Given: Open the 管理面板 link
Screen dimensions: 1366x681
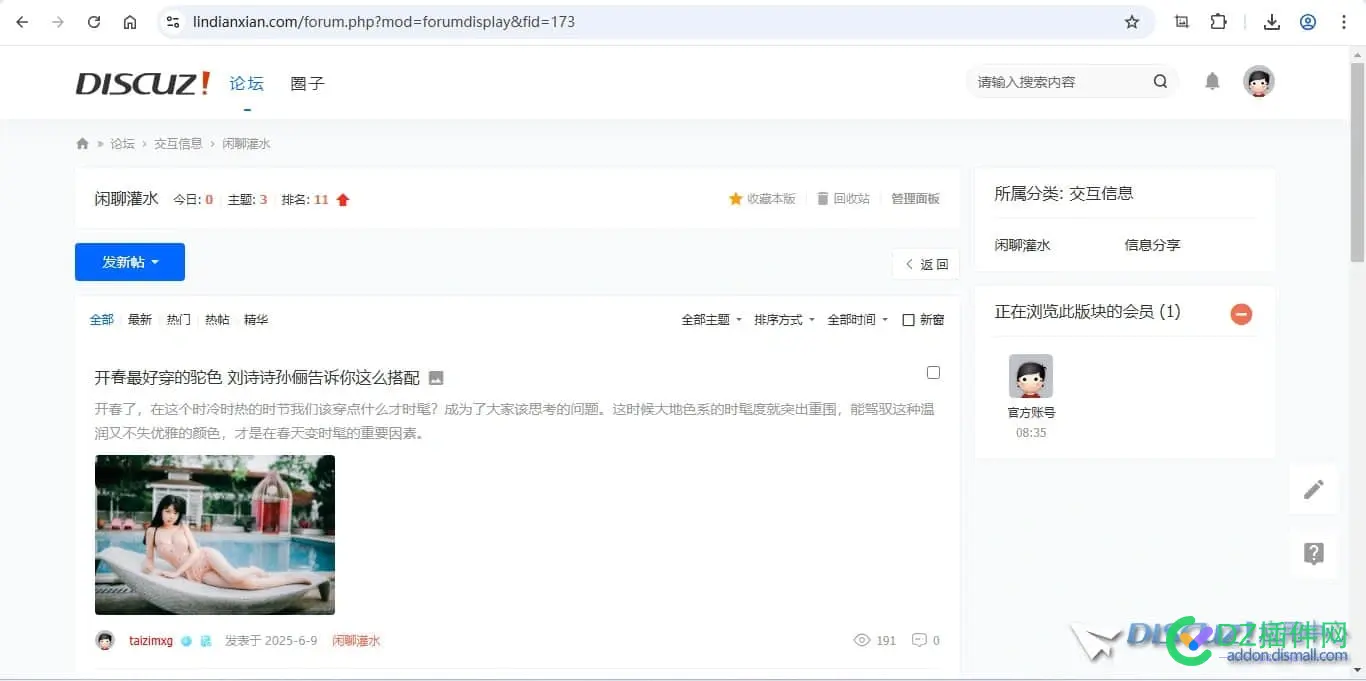Looking at the screenshot, I should 915,199.
